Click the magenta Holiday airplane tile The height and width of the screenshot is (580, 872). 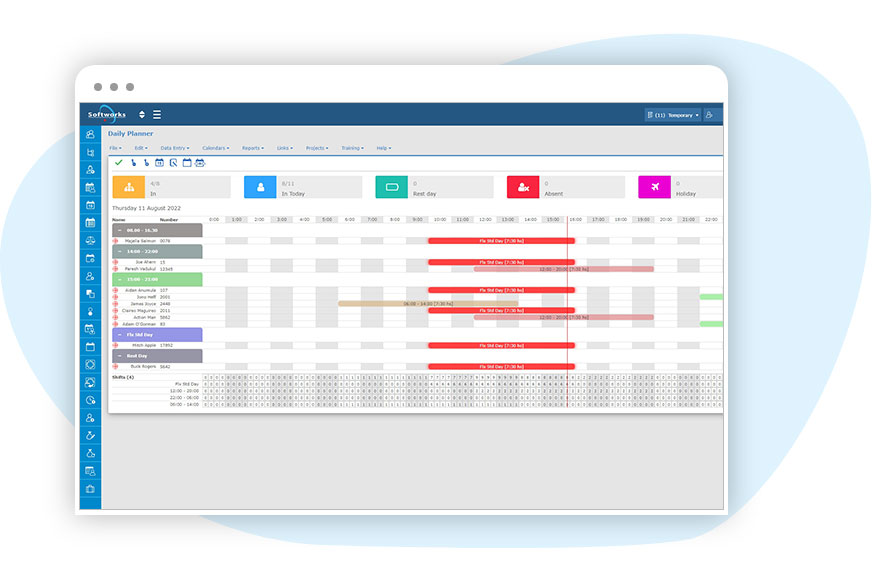click(x=654, y=187)
